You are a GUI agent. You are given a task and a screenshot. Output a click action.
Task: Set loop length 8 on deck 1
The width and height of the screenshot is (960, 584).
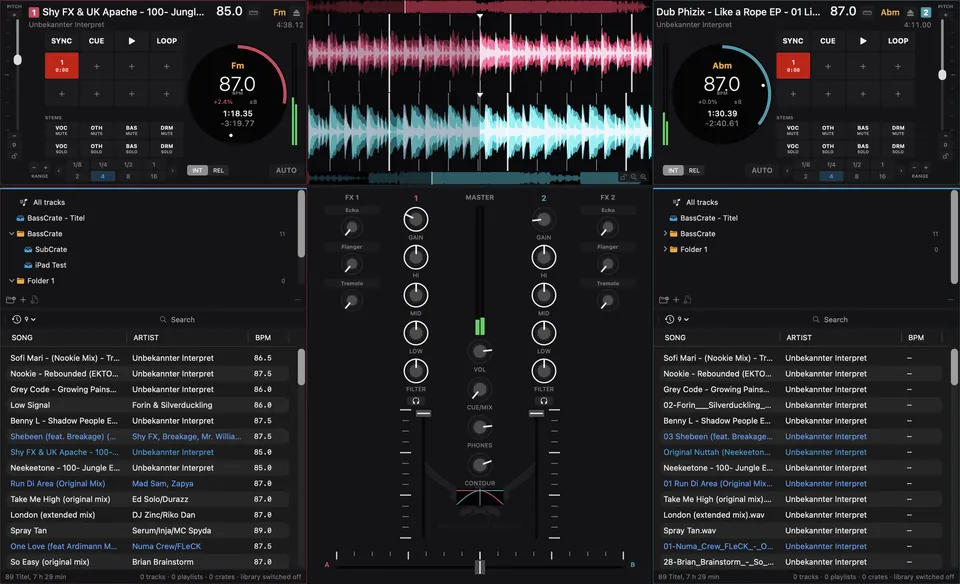[128, 176]
